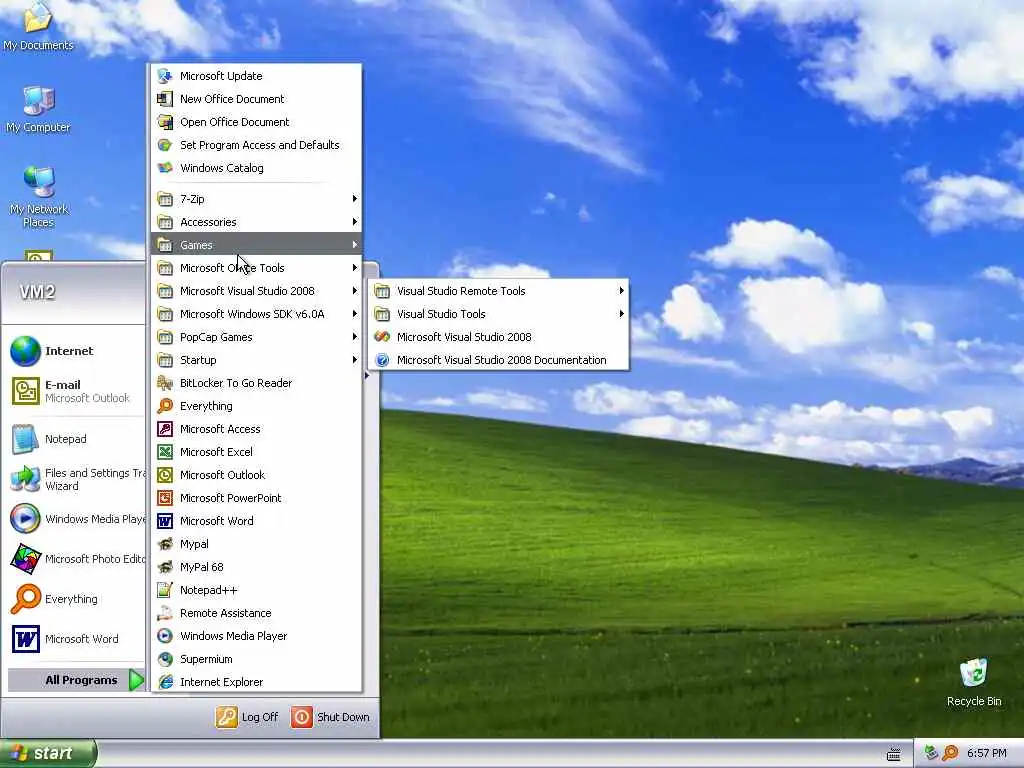Expand Visual Studio Remote Tools arrow
1024x768 pixels.
click(621, 291)
